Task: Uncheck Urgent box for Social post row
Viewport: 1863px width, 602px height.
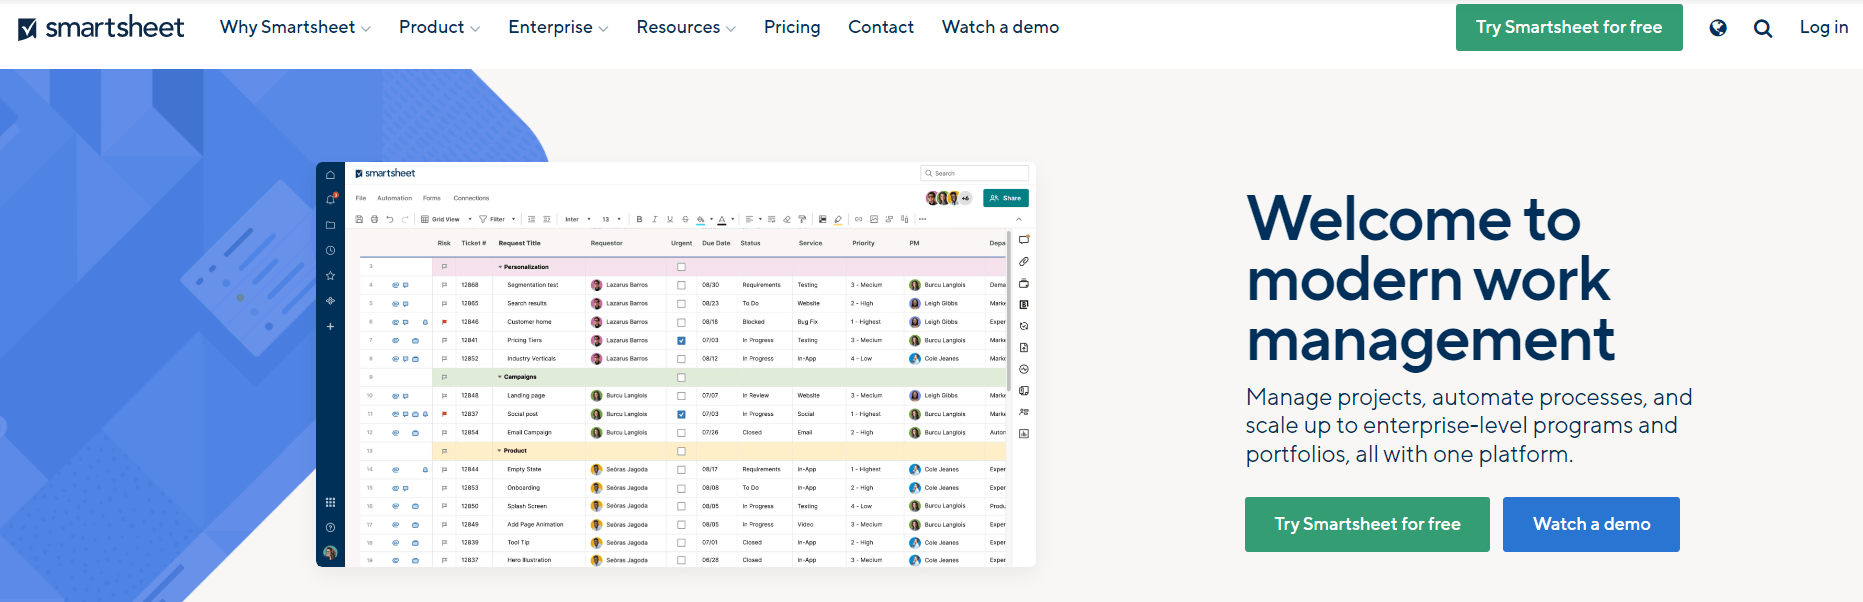Action: coord(681,414)
